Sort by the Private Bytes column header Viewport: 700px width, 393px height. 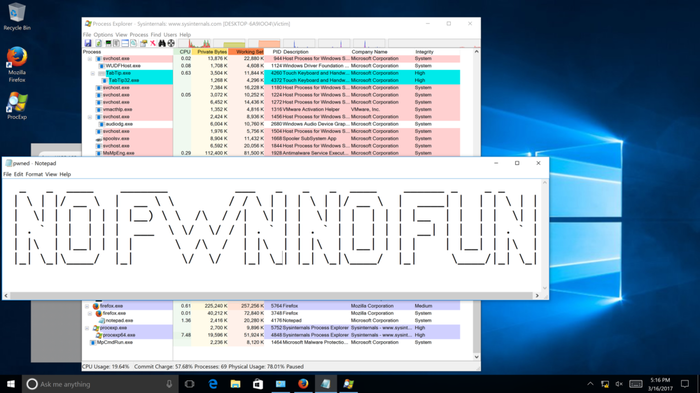click(210, 52)
